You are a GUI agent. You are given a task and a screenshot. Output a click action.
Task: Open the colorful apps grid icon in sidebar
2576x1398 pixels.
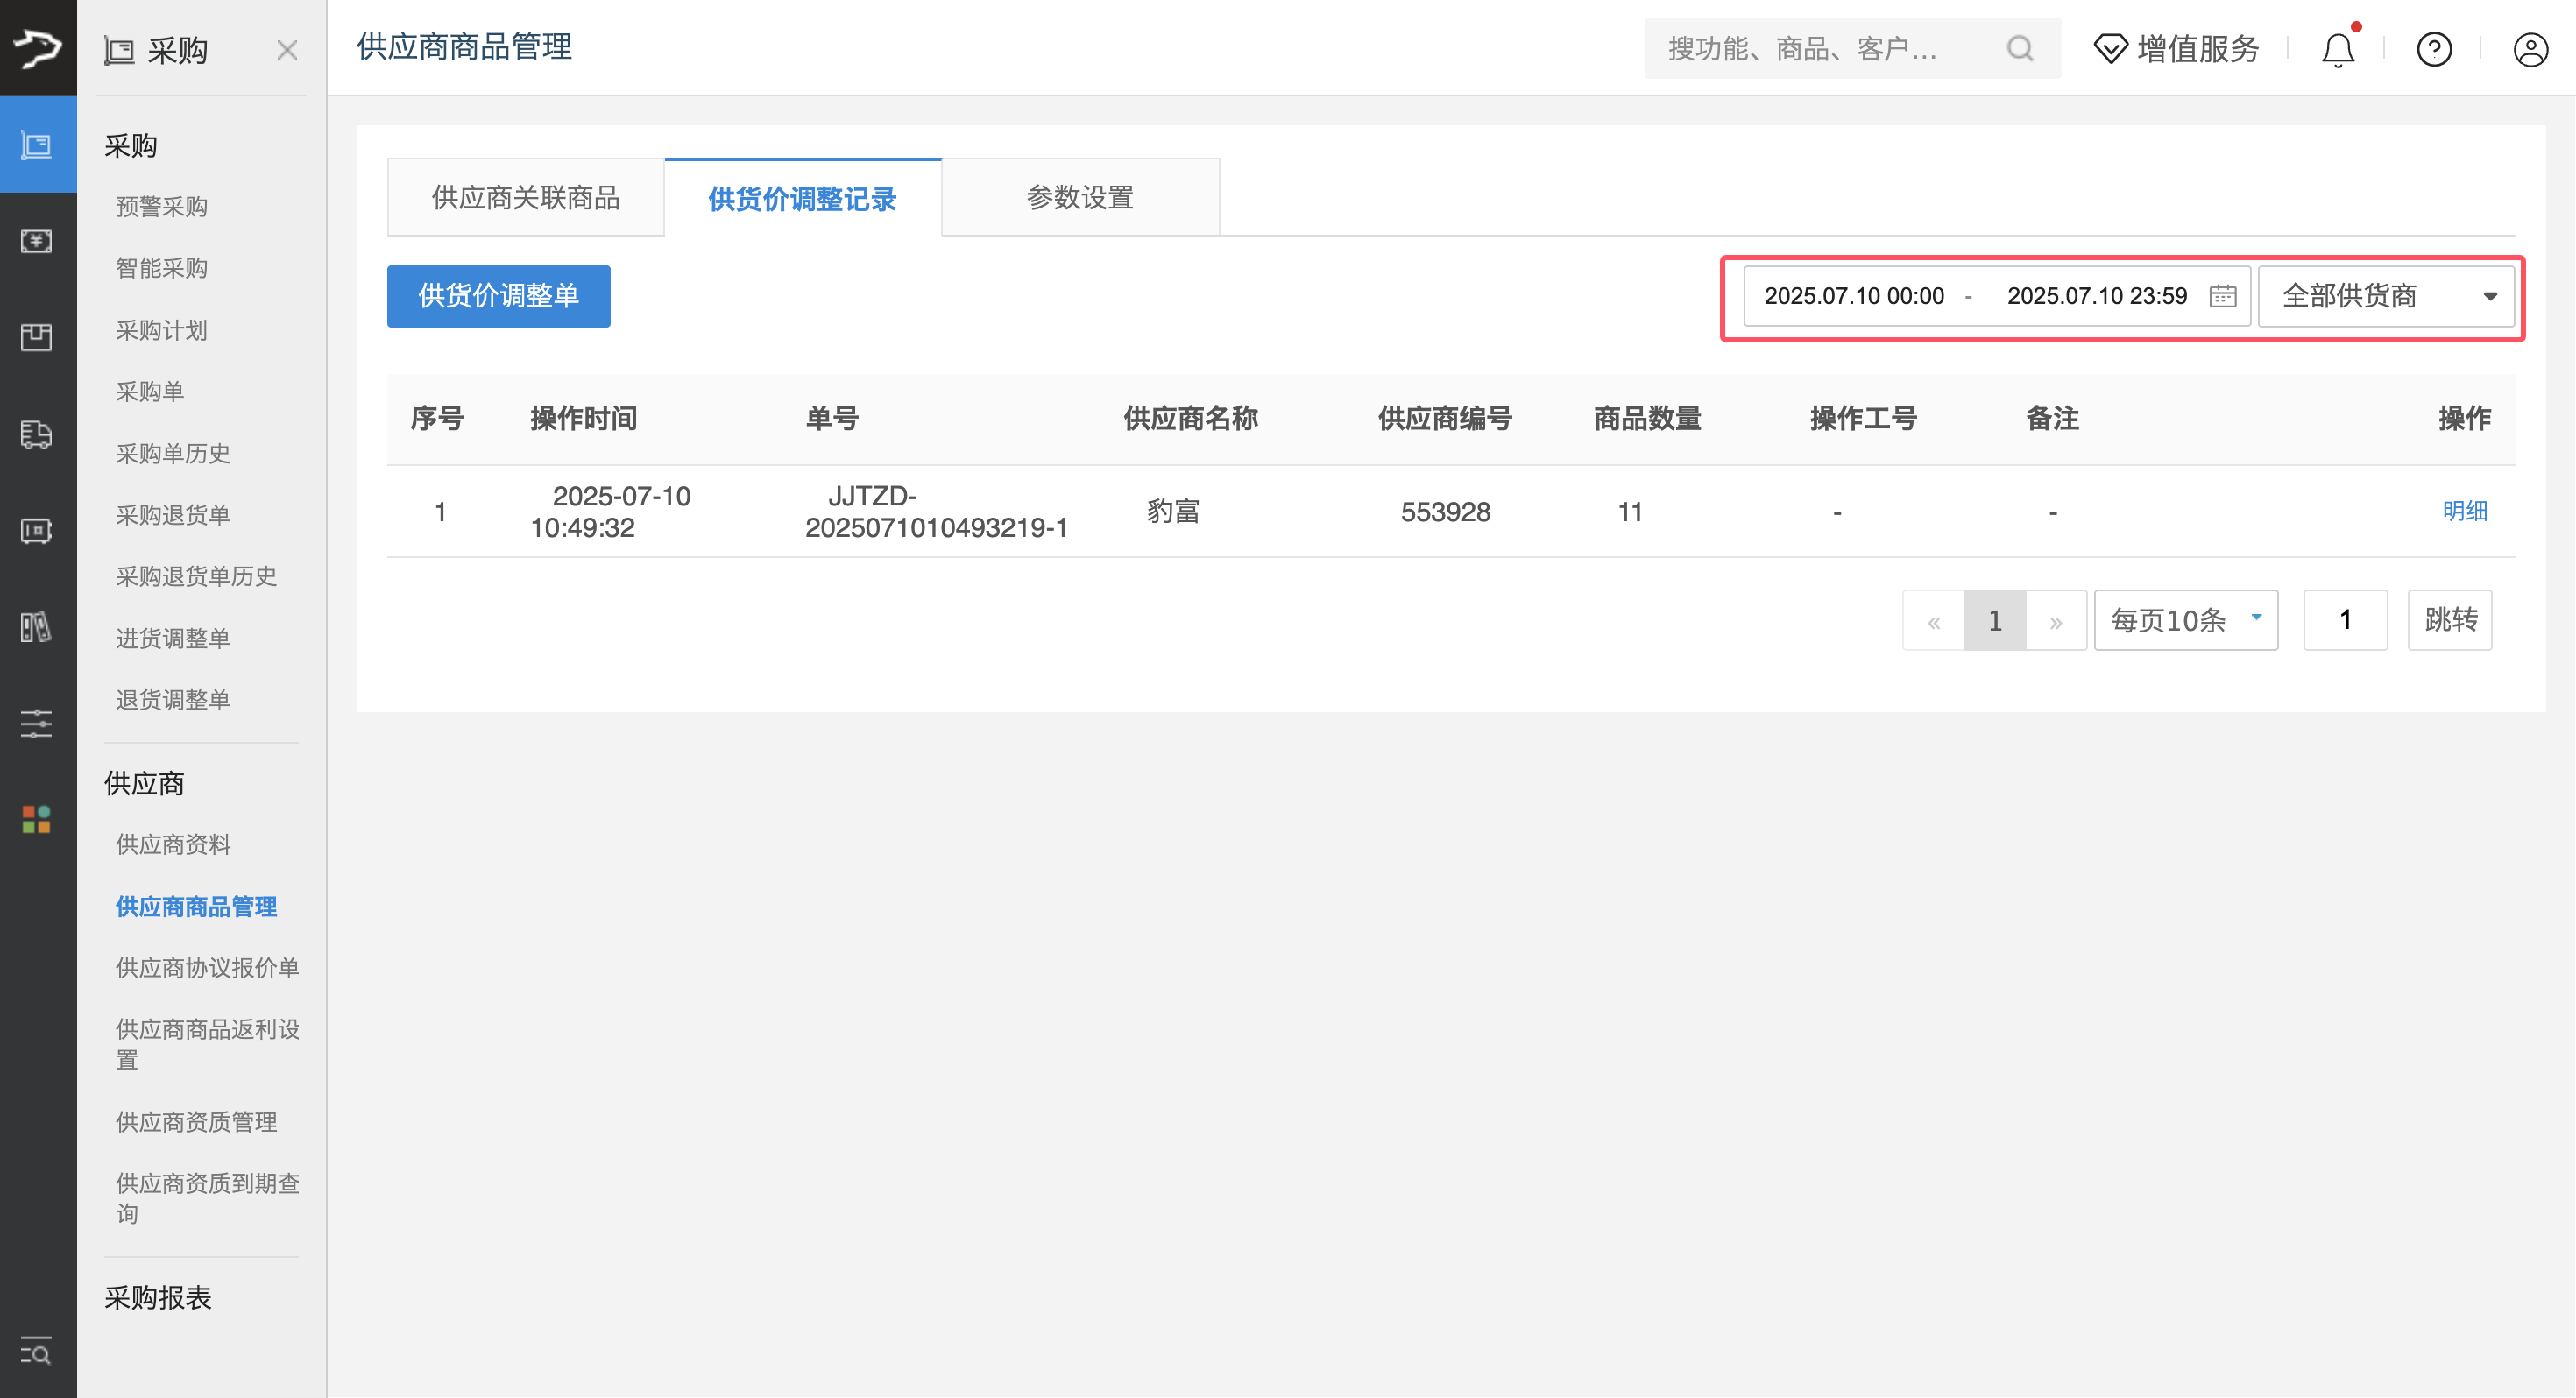pyautogui.click(x=37, y=819)
